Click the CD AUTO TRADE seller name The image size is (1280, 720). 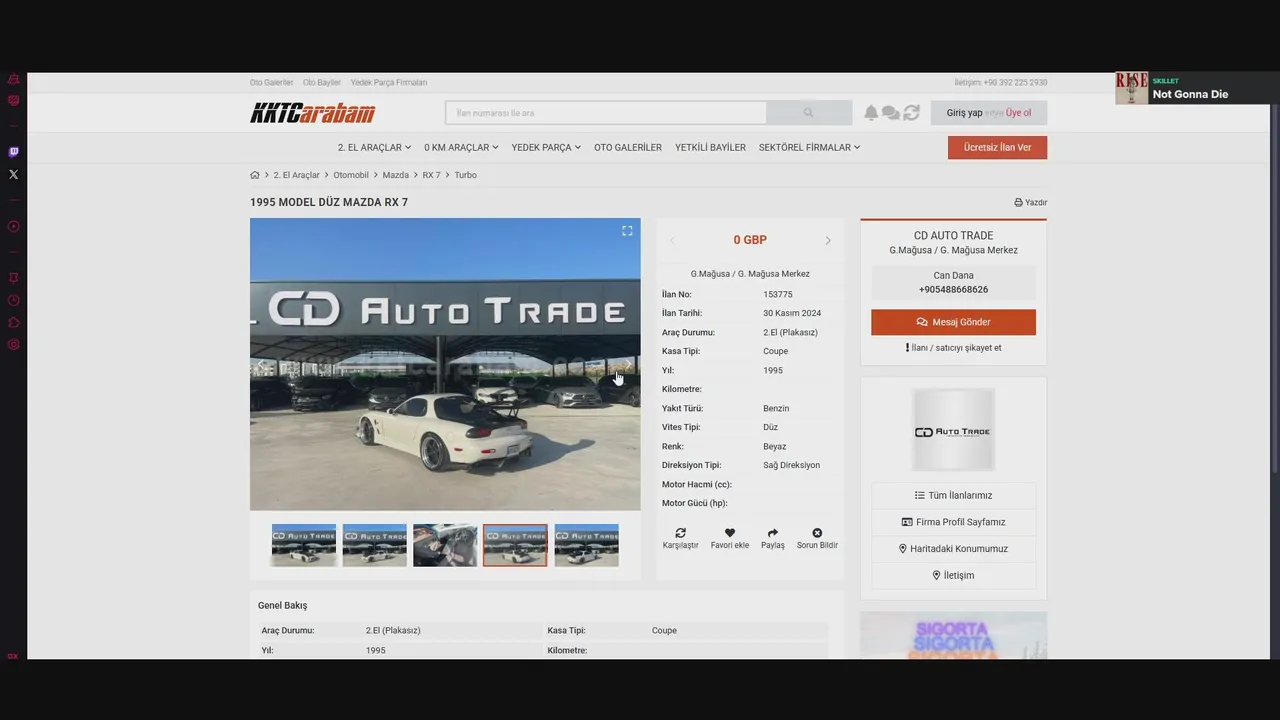tap(953, 236)
